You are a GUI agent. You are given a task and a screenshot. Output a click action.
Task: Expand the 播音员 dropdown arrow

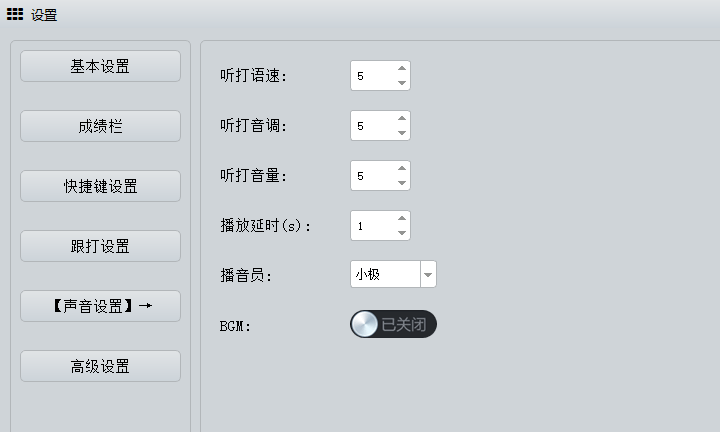[x=428, y=274]
